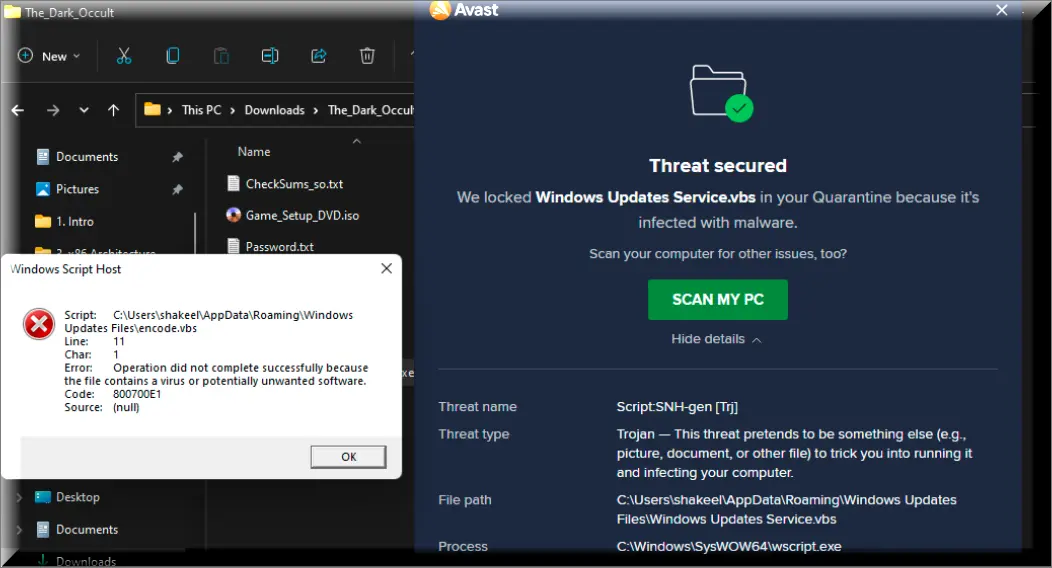Select Downloads in the address breadcrumb
This screenshot has height=568, width=1052.
click(x=274, y=110)
